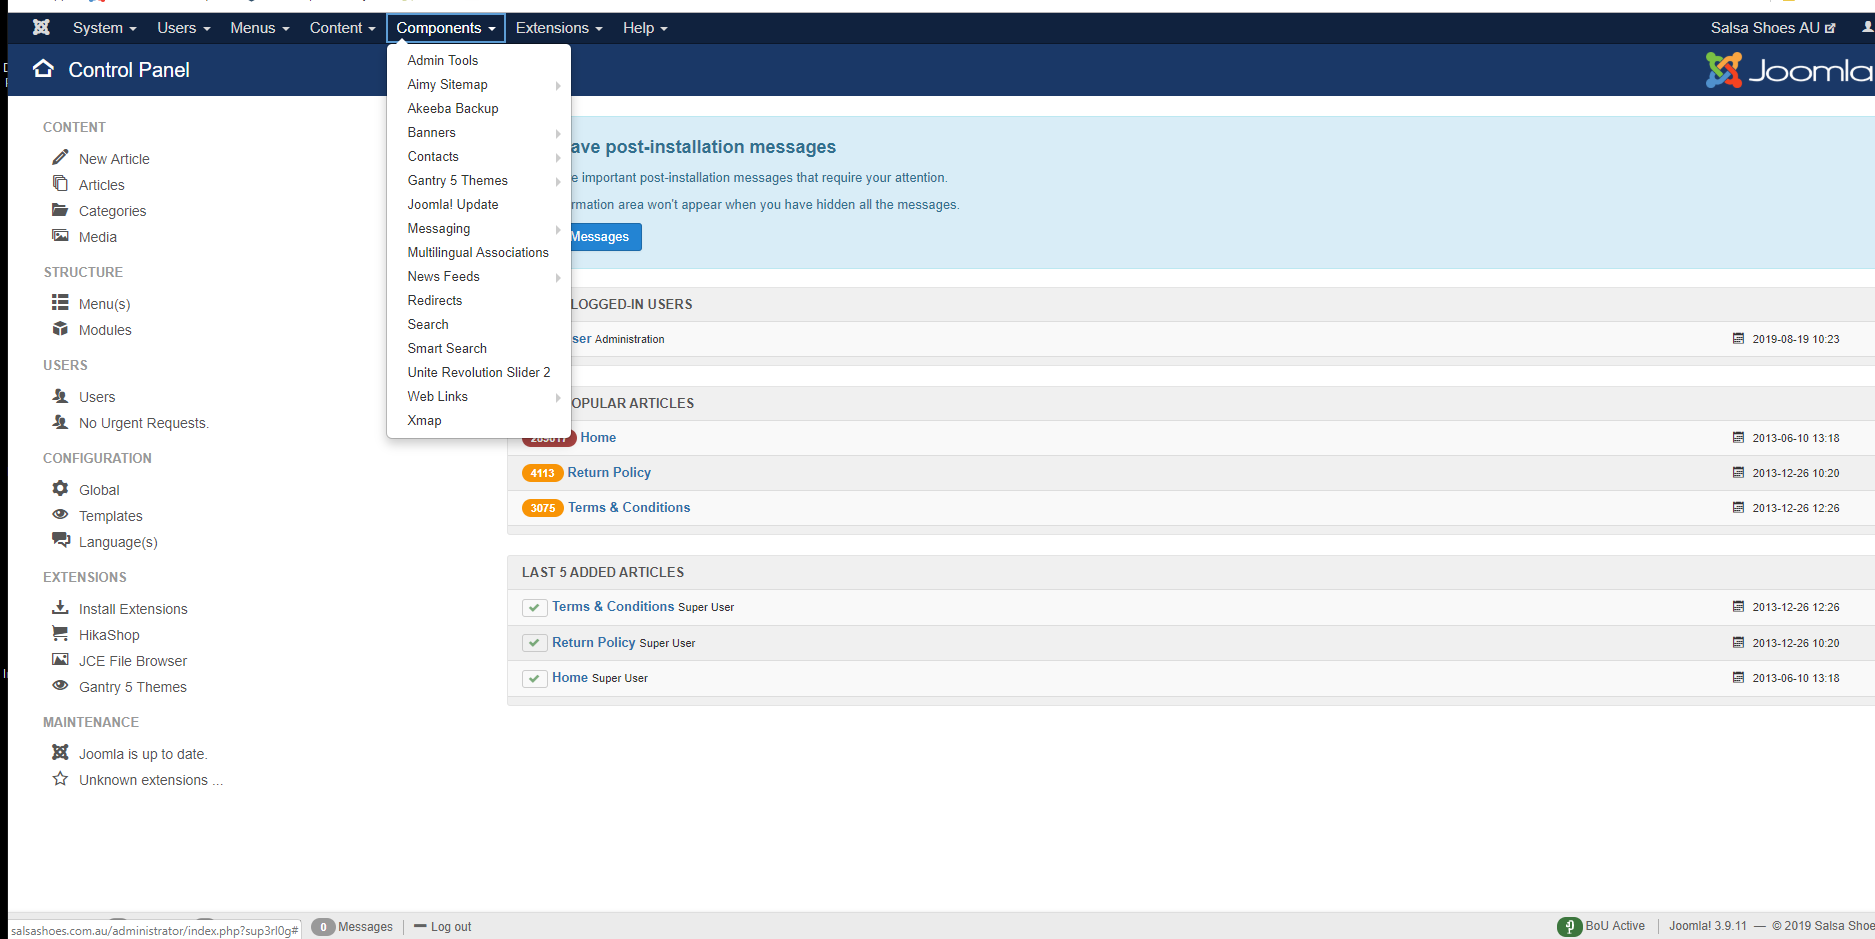Click the HikaShop cart icon
The height and width of the screenshot is (939, 1875).
click(60, 633)
